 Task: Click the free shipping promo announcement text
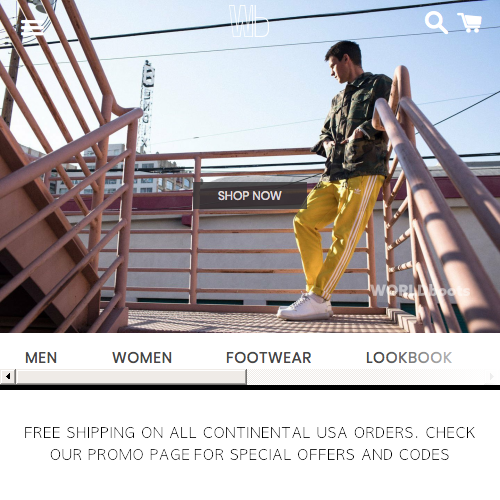click(250, 444)
